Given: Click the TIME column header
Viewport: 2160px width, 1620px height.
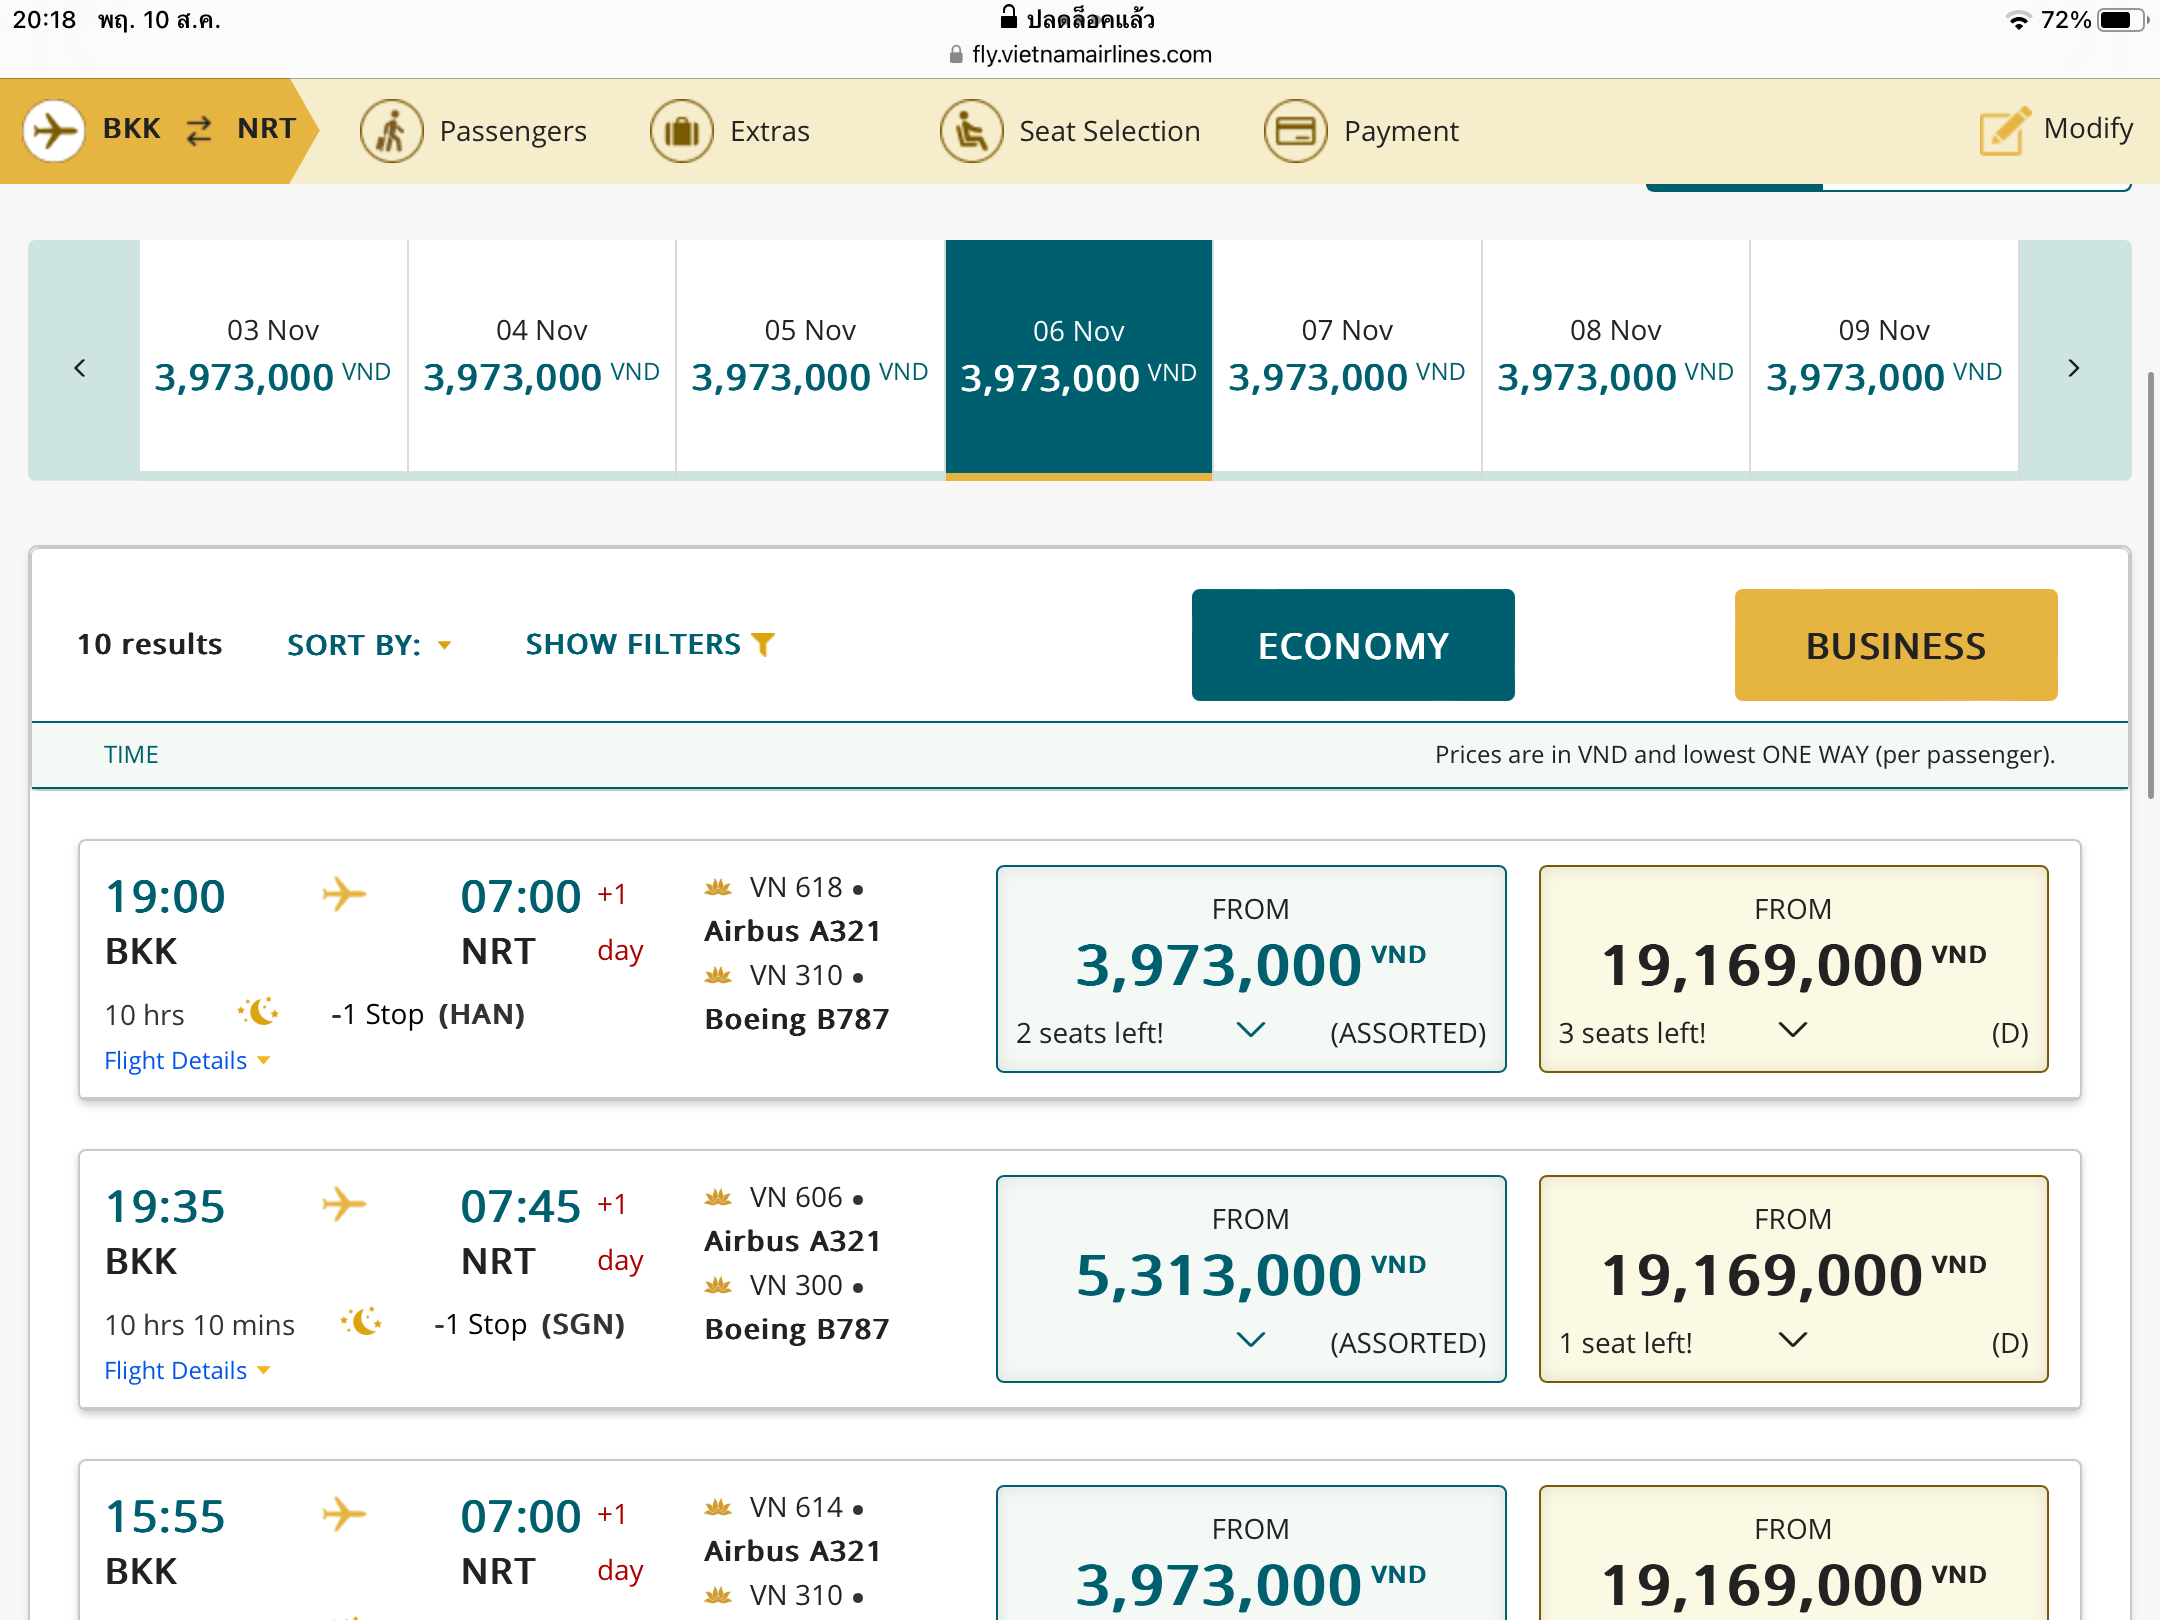Looking at the screenshot, I should click(x=131, y=754).
